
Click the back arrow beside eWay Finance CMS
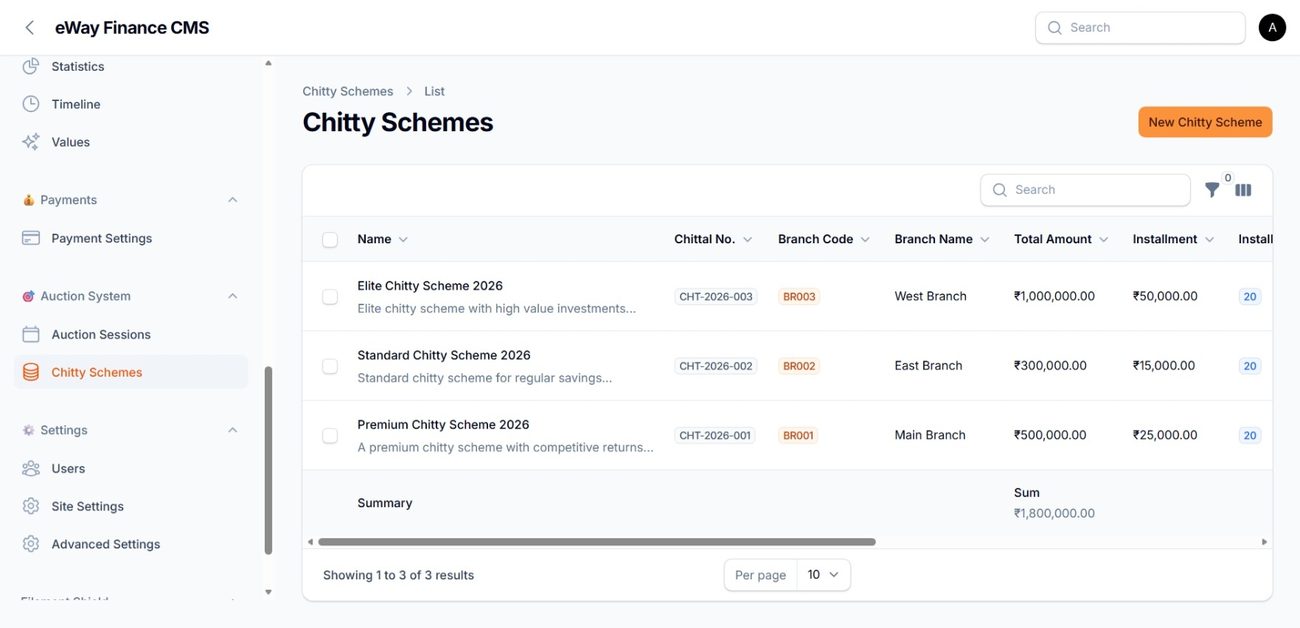pos(29,28)
